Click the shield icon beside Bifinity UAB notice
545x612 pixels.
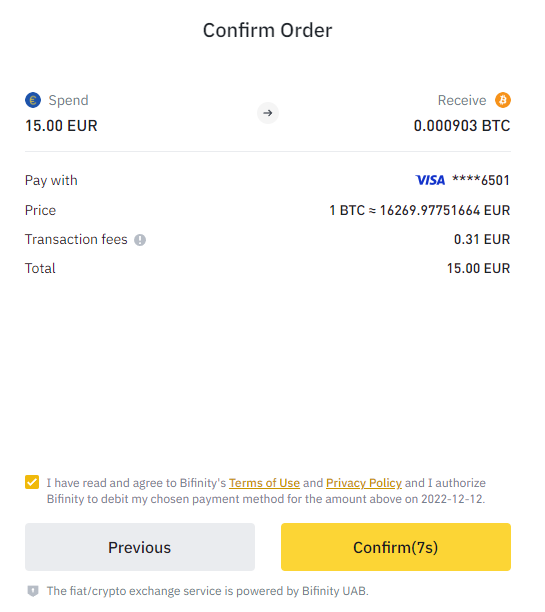click(x=33, y=591)
